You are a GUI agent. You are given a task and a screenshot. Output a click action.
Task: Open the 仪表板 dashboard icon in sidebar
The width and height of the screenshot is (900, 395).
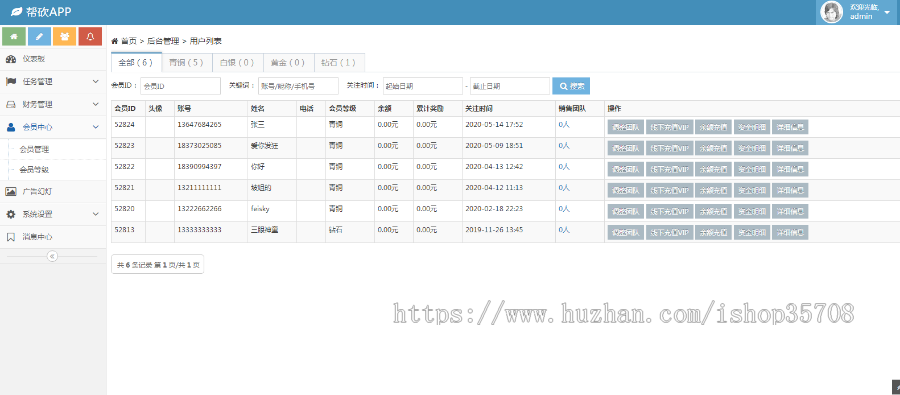point(10,59)
